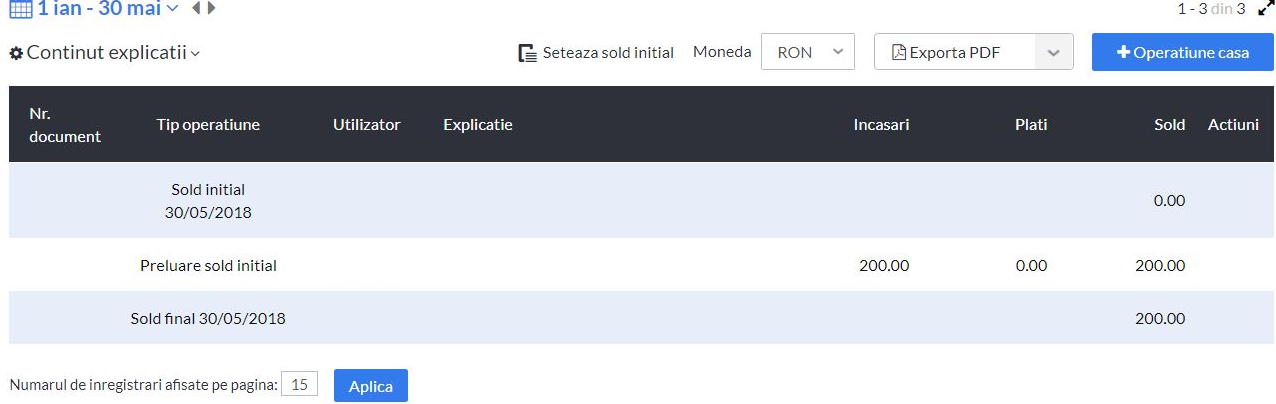The width and height of the screenshot is (1276, 404).
Task: Go to next period arrow
Action: pos(211,8)
